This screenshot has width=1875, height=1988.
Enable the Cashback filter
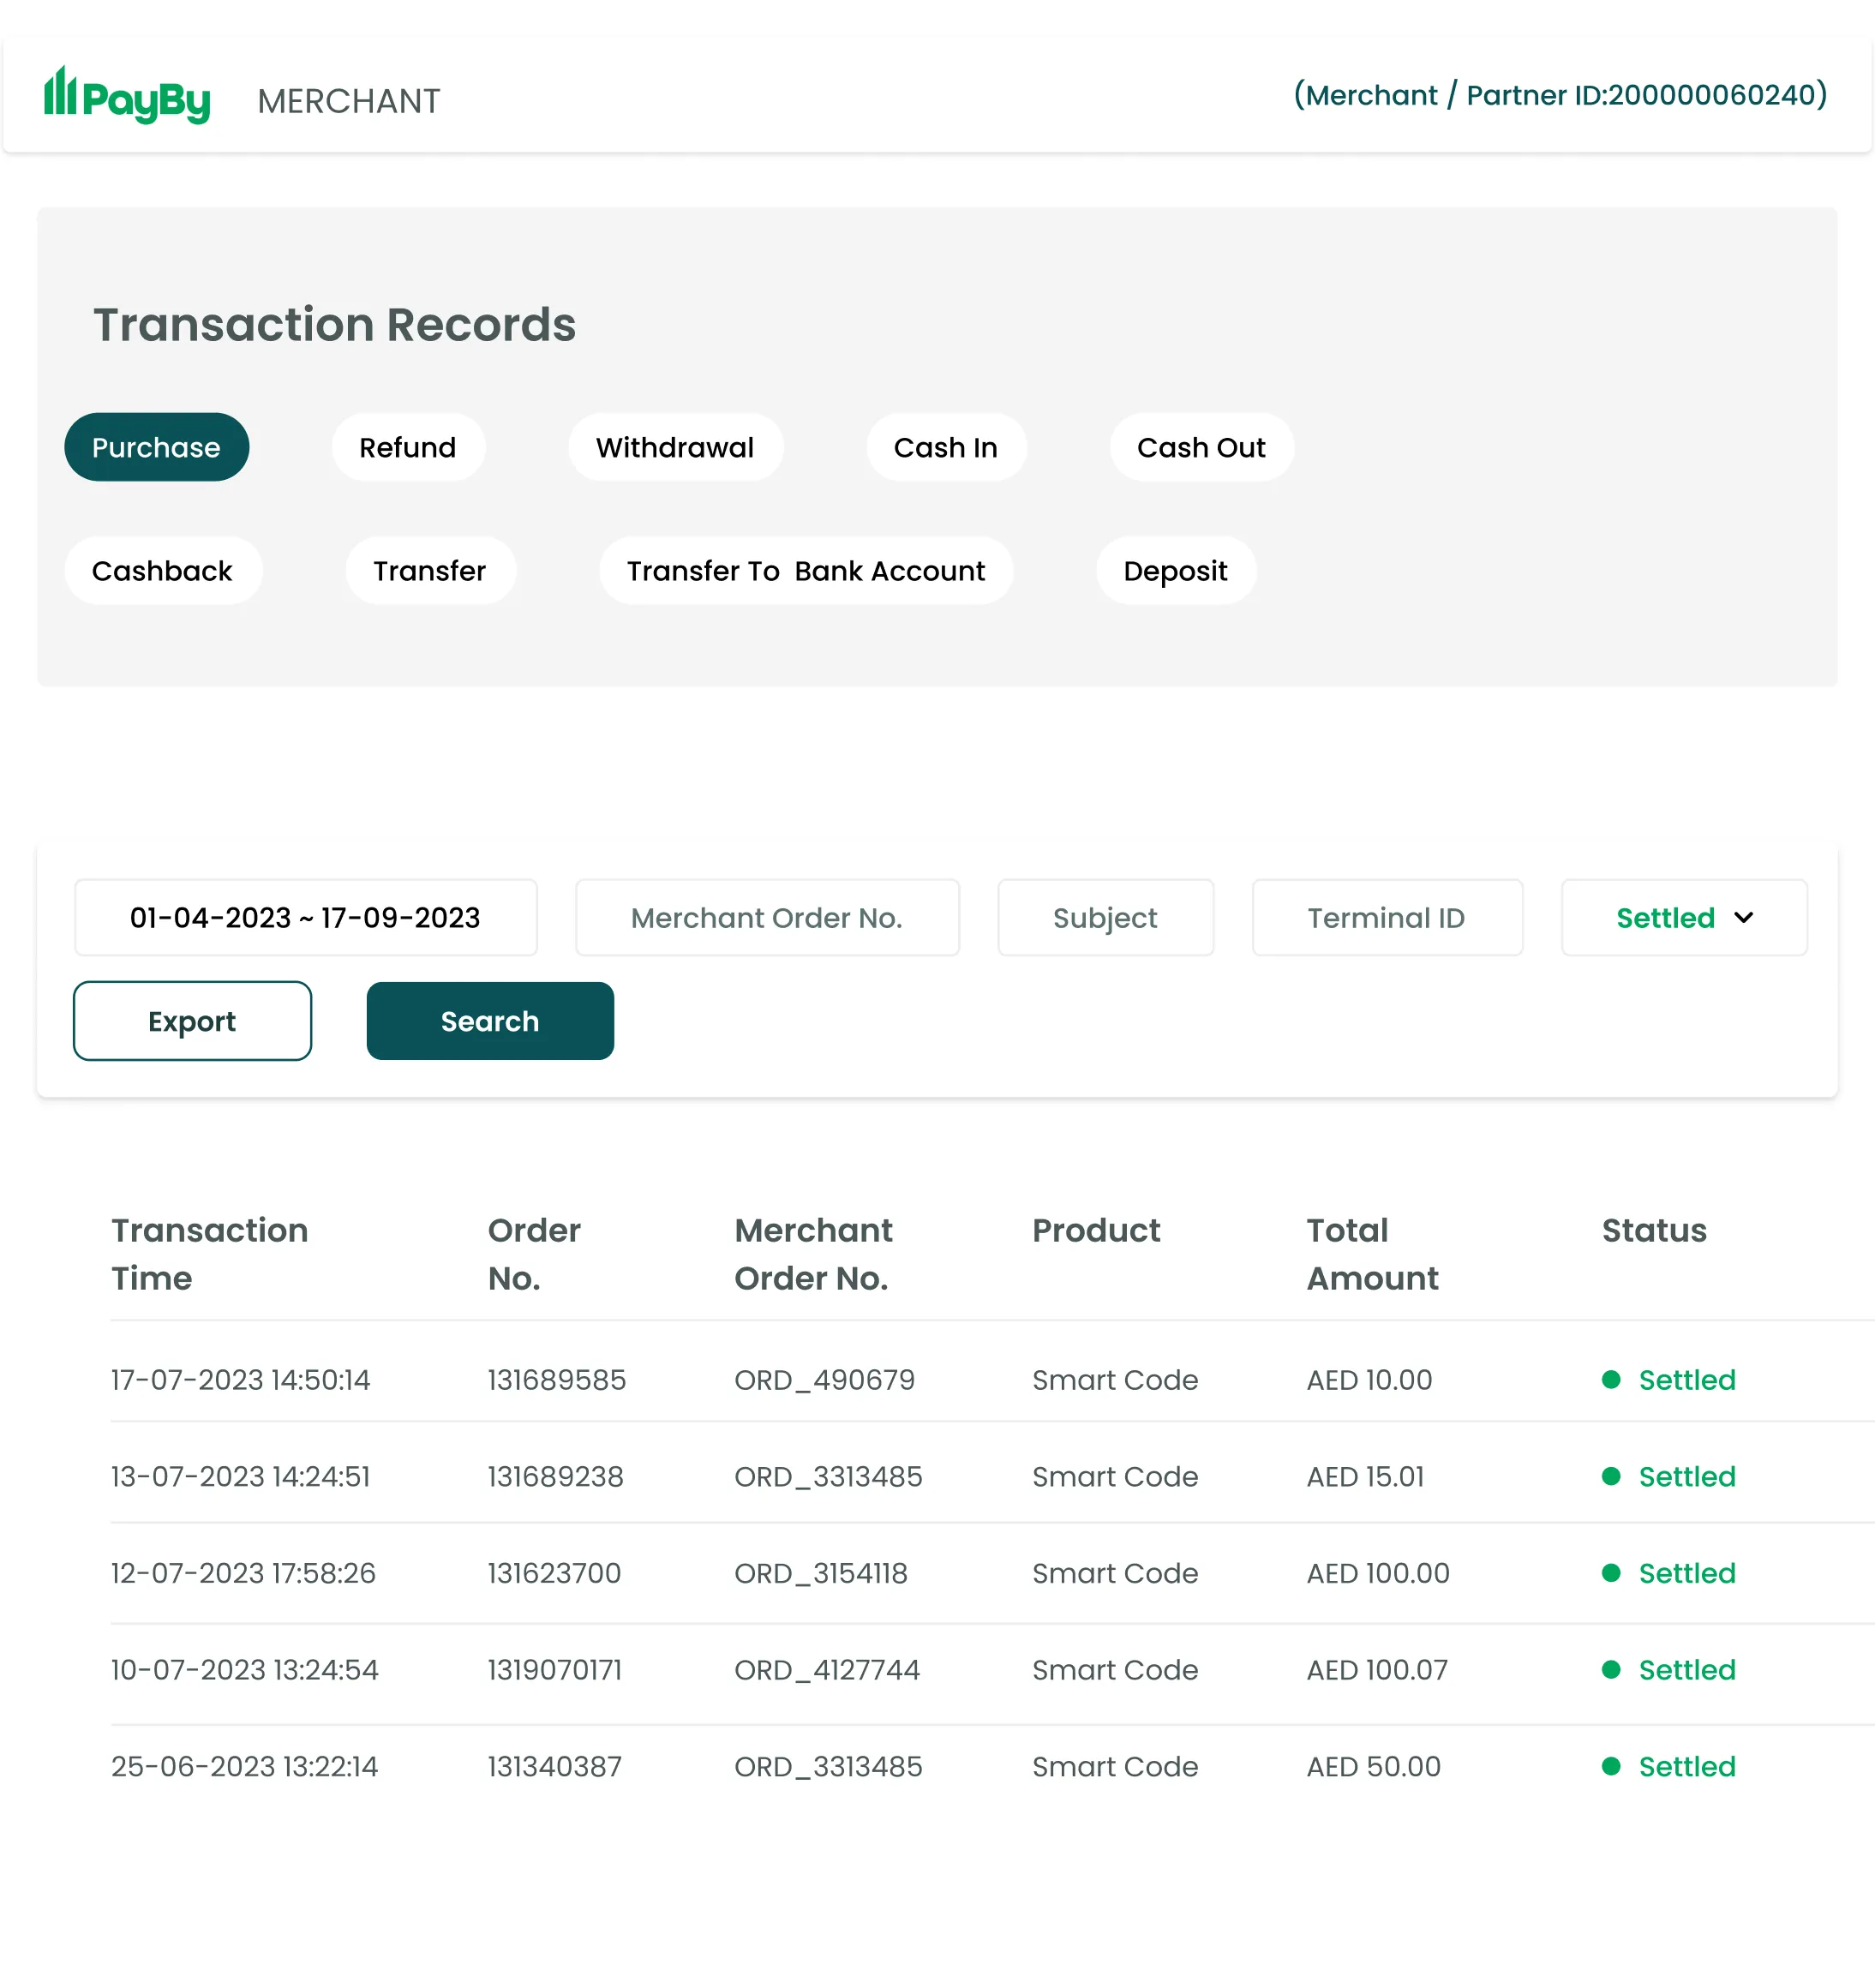(x=163, y=570)
